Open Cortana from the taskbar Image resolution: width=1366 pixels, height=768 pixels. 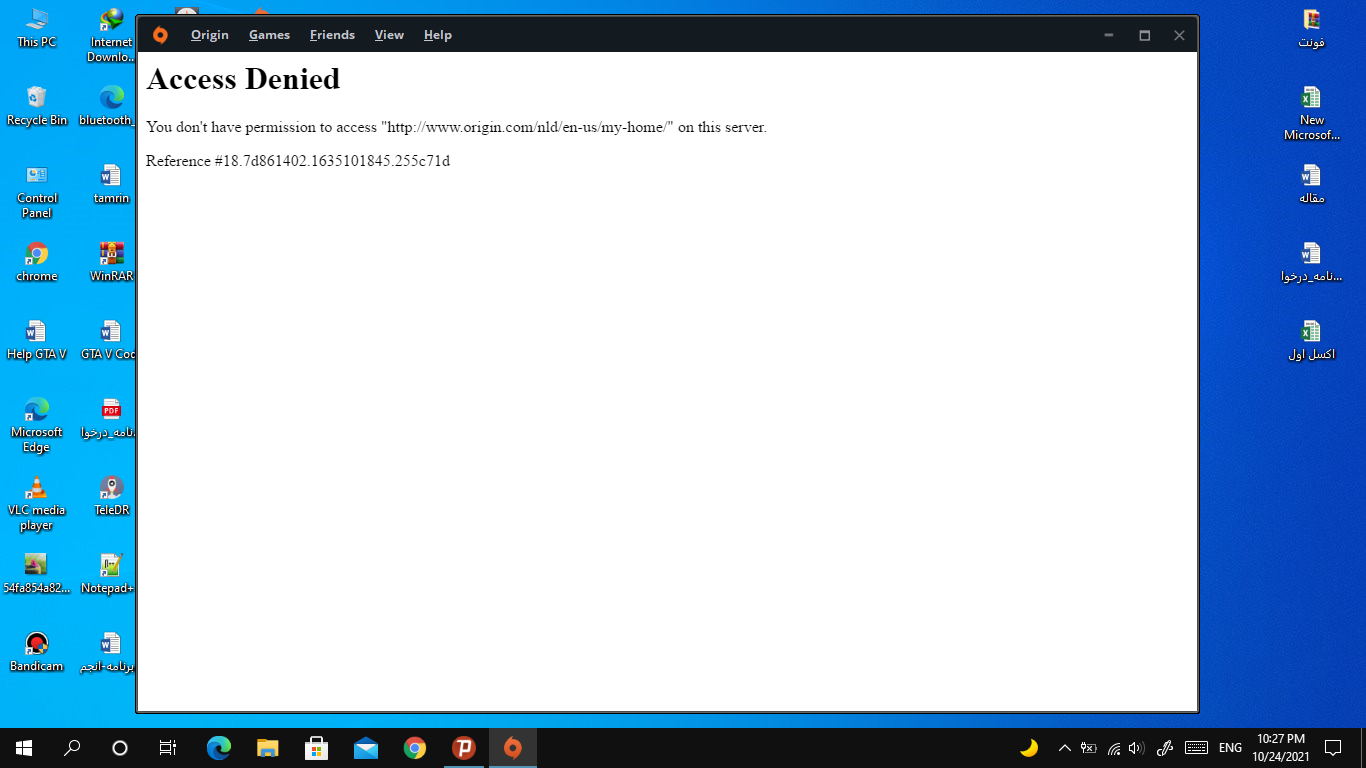[x=120, y=748]
